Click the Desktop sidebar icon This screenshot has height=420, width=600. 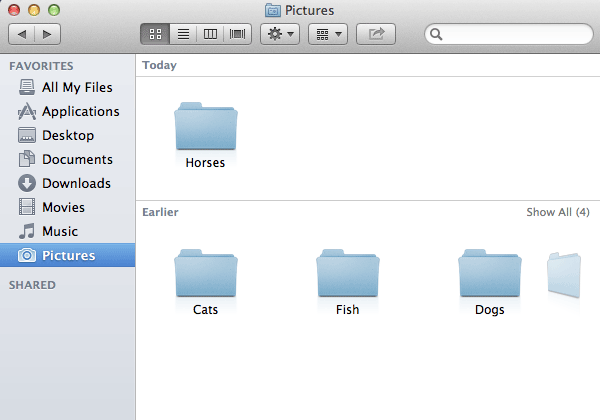pos(27,135)
